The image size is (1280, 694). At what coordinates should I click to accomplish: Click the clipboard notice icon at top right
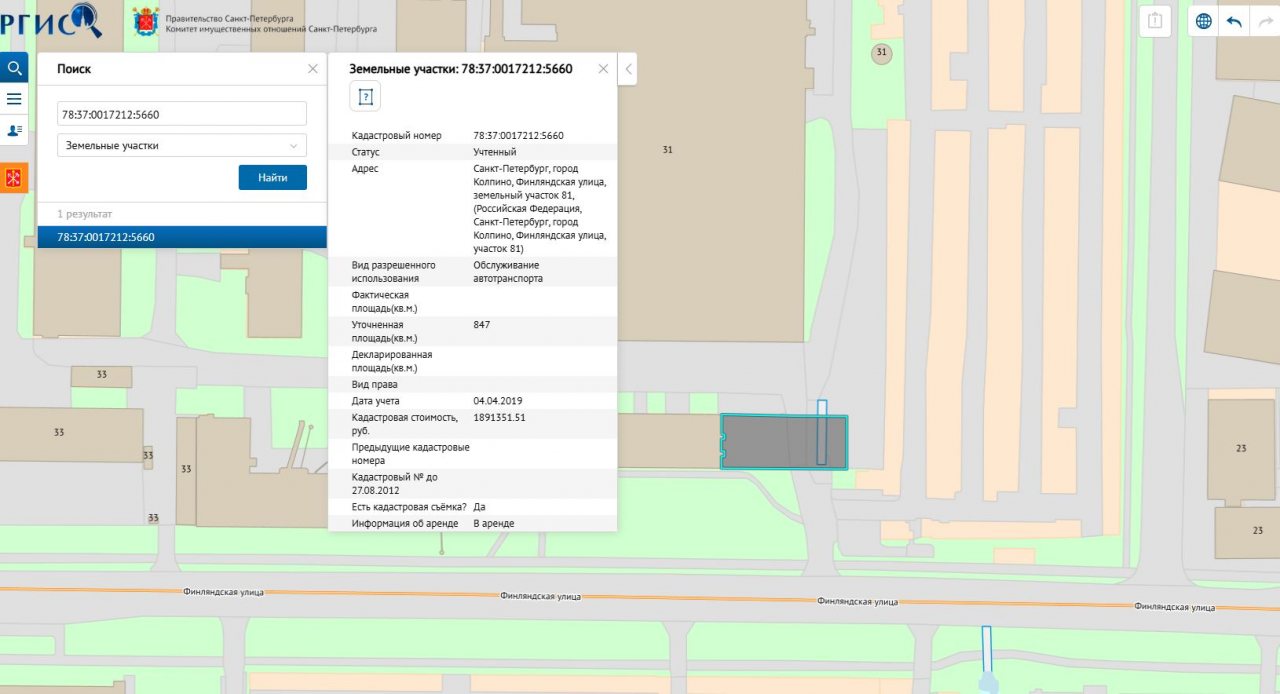point(1155,21)
